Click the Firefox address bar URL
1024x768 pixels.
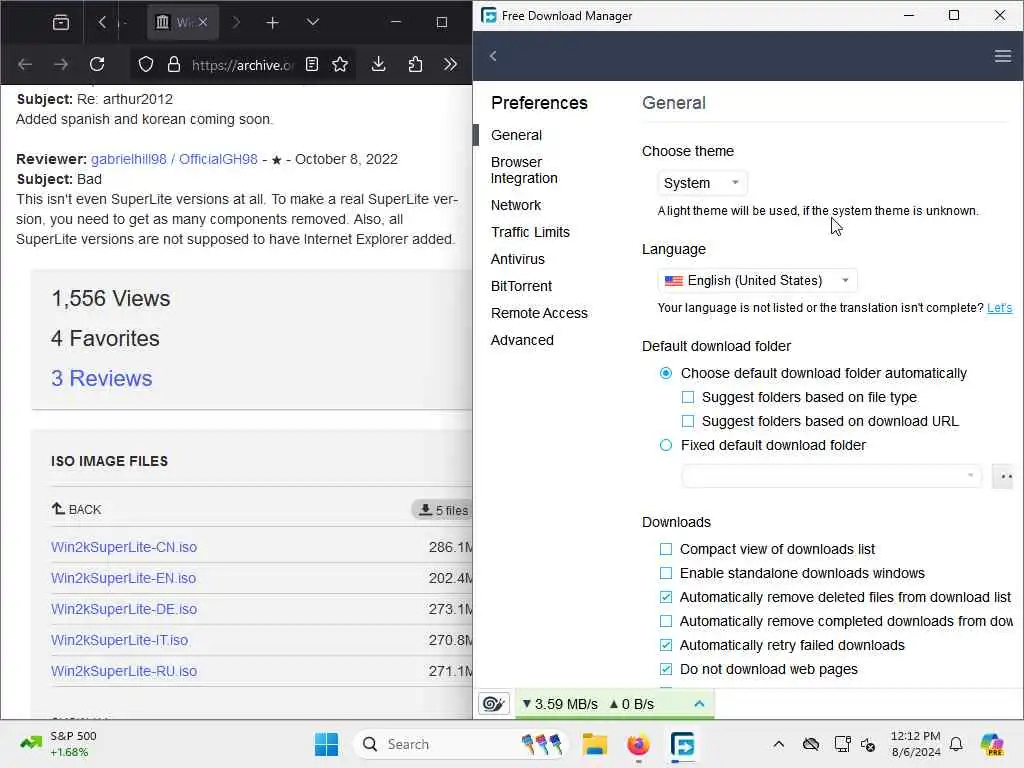point(242,65)
